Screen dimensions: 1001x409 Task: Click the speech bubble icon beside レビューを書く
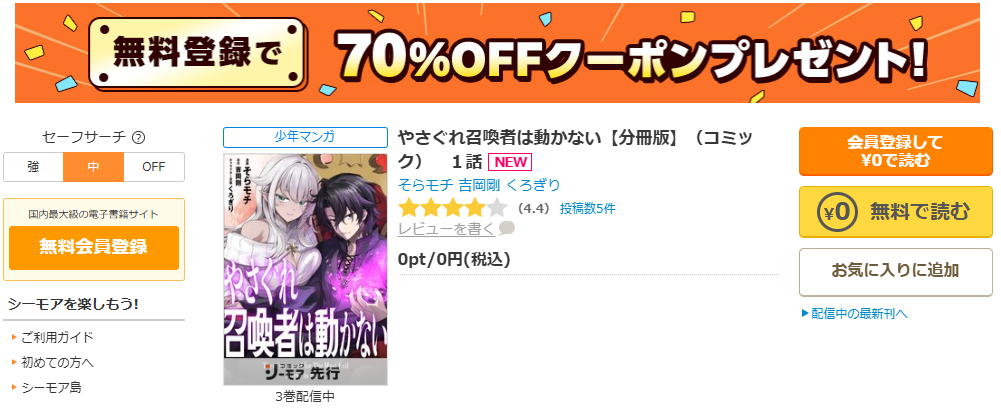pos(506,228)
